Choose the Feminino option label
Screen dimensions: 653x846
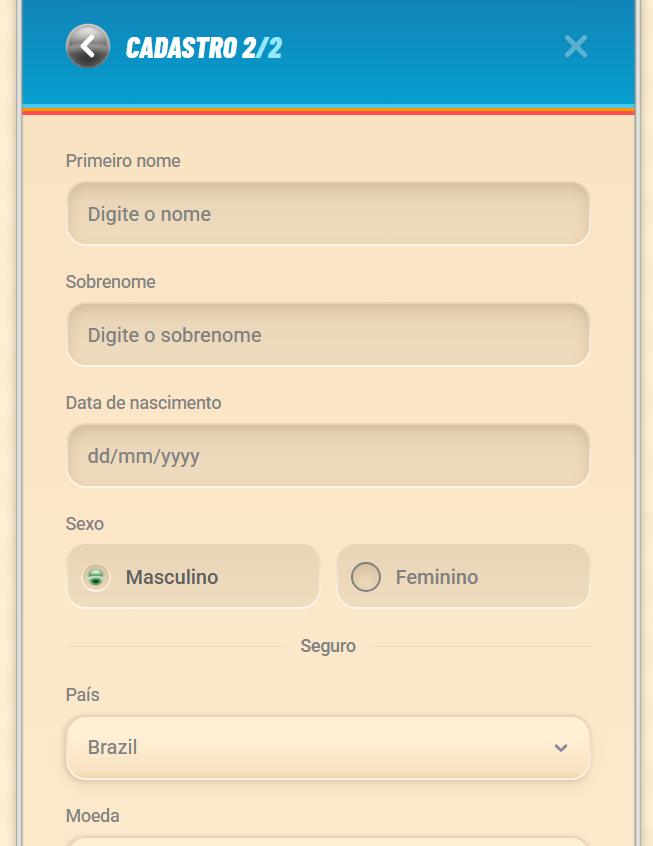(437, 577)
